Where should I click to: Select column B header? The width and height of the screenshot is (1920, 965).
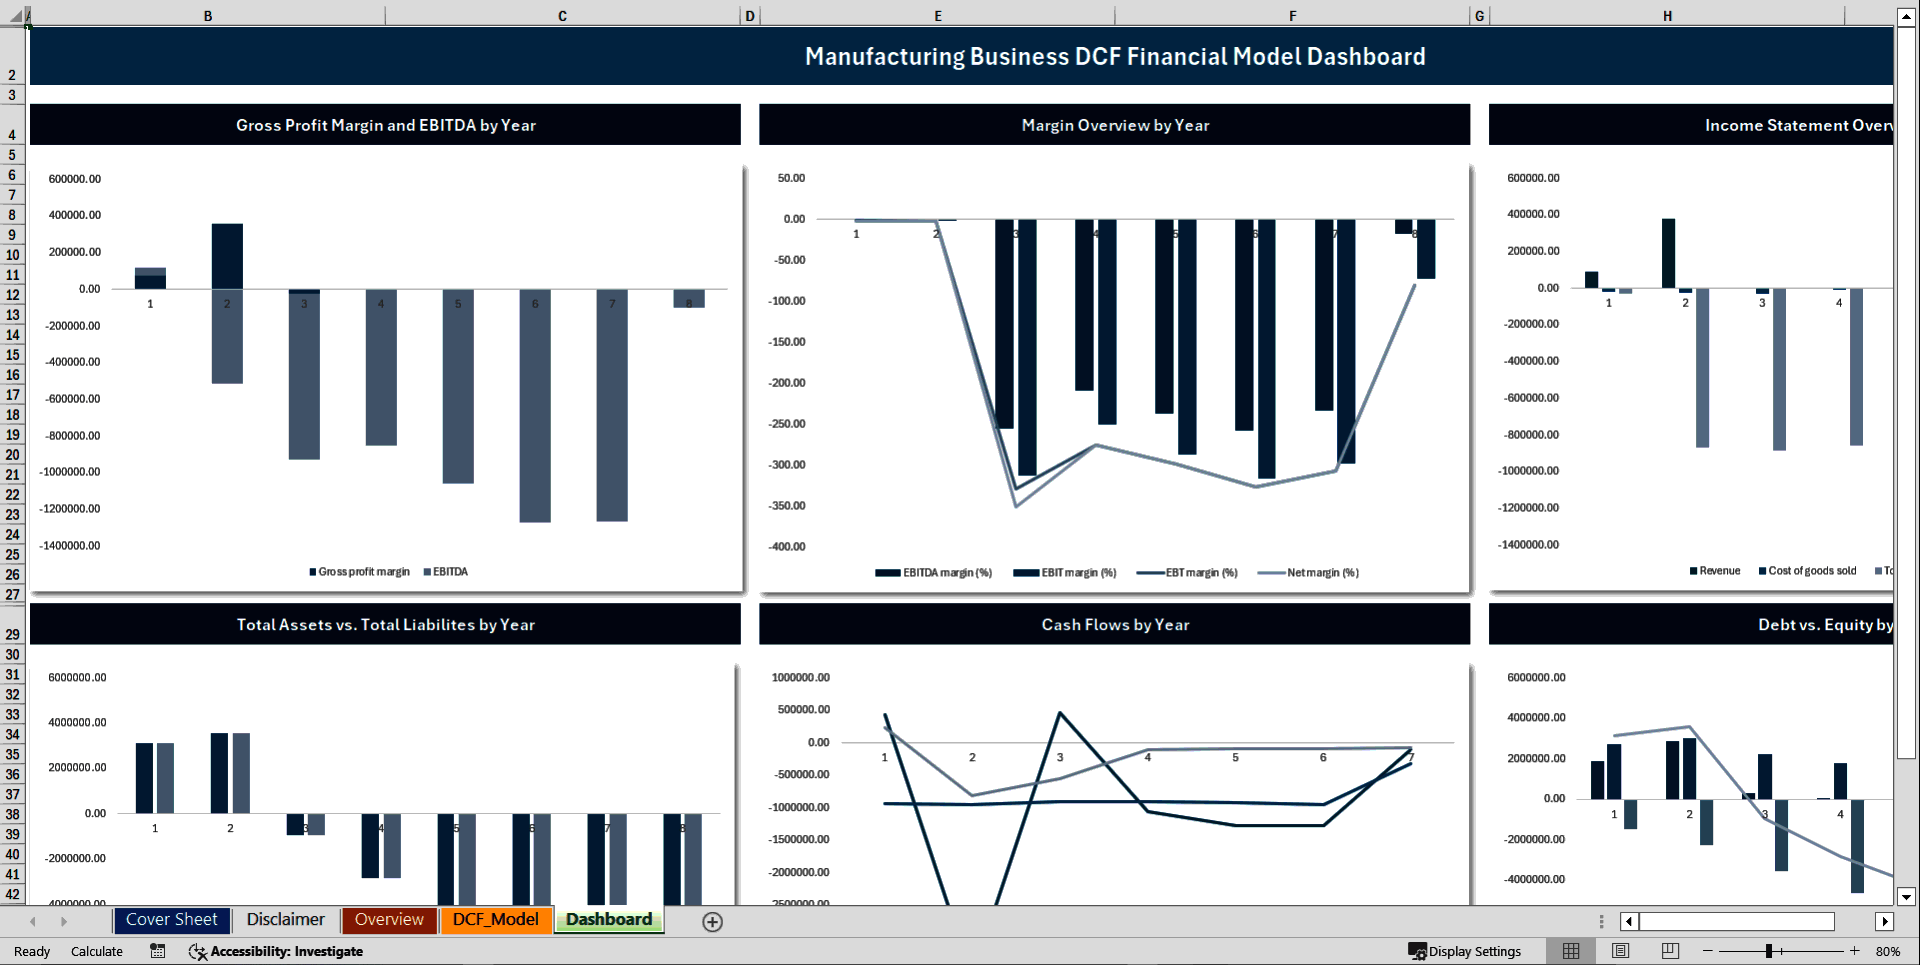coord(207,15)
